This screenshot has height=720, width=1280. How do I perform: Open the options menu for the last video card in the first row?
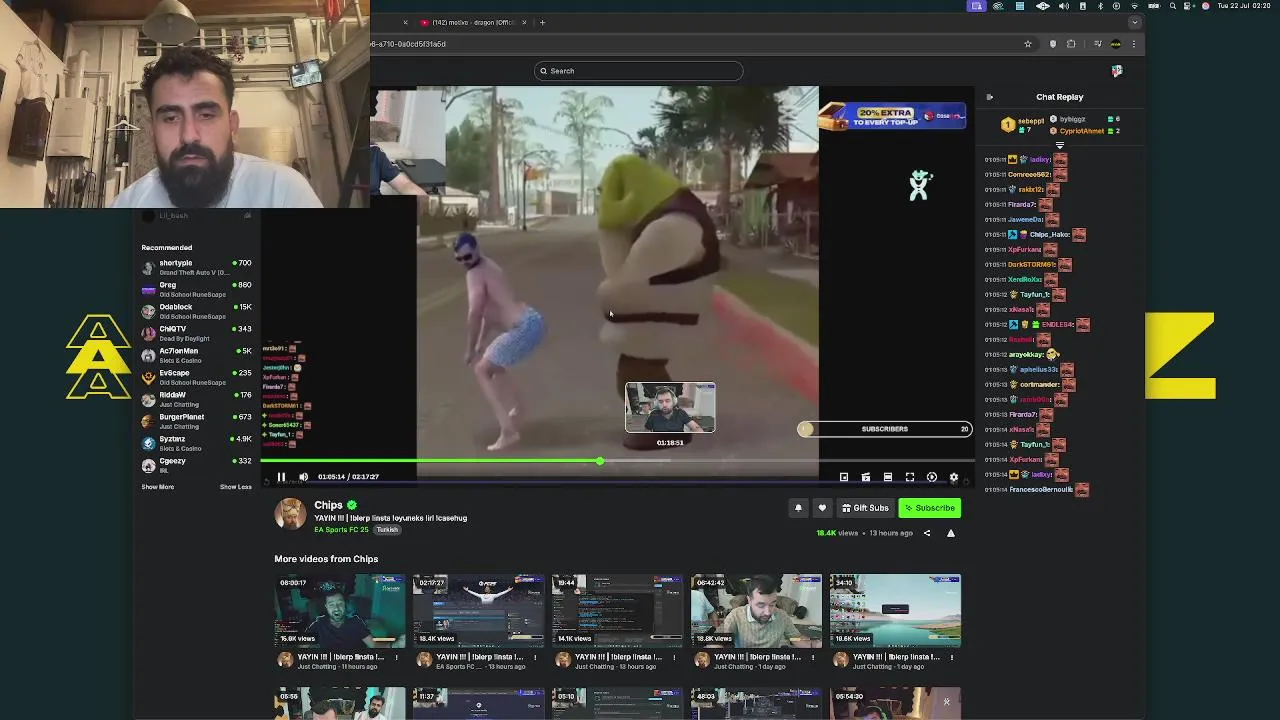951,658
